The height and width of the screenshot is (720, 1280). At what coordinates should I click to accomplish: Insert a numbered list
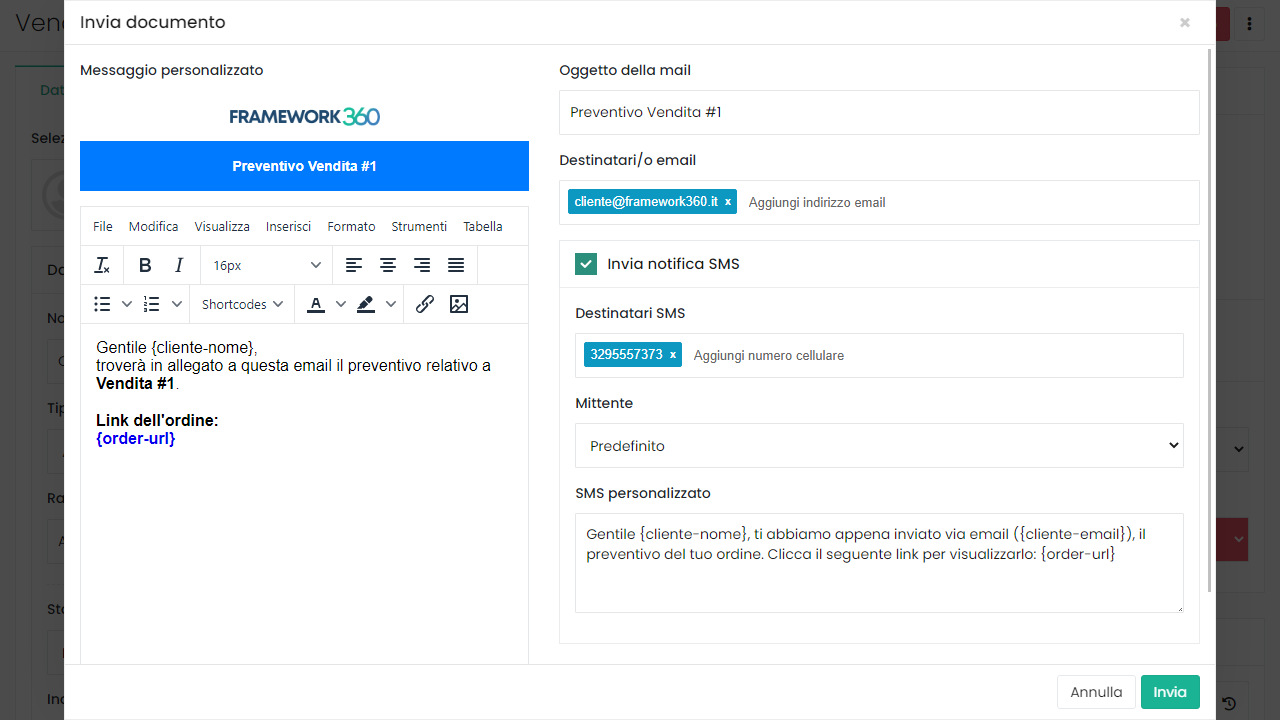(x=152, y=304)
